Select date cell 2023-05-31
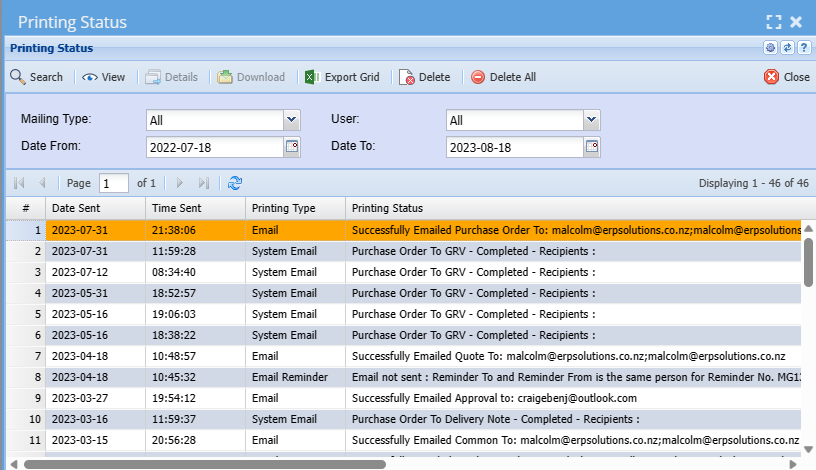 (95, 293)
